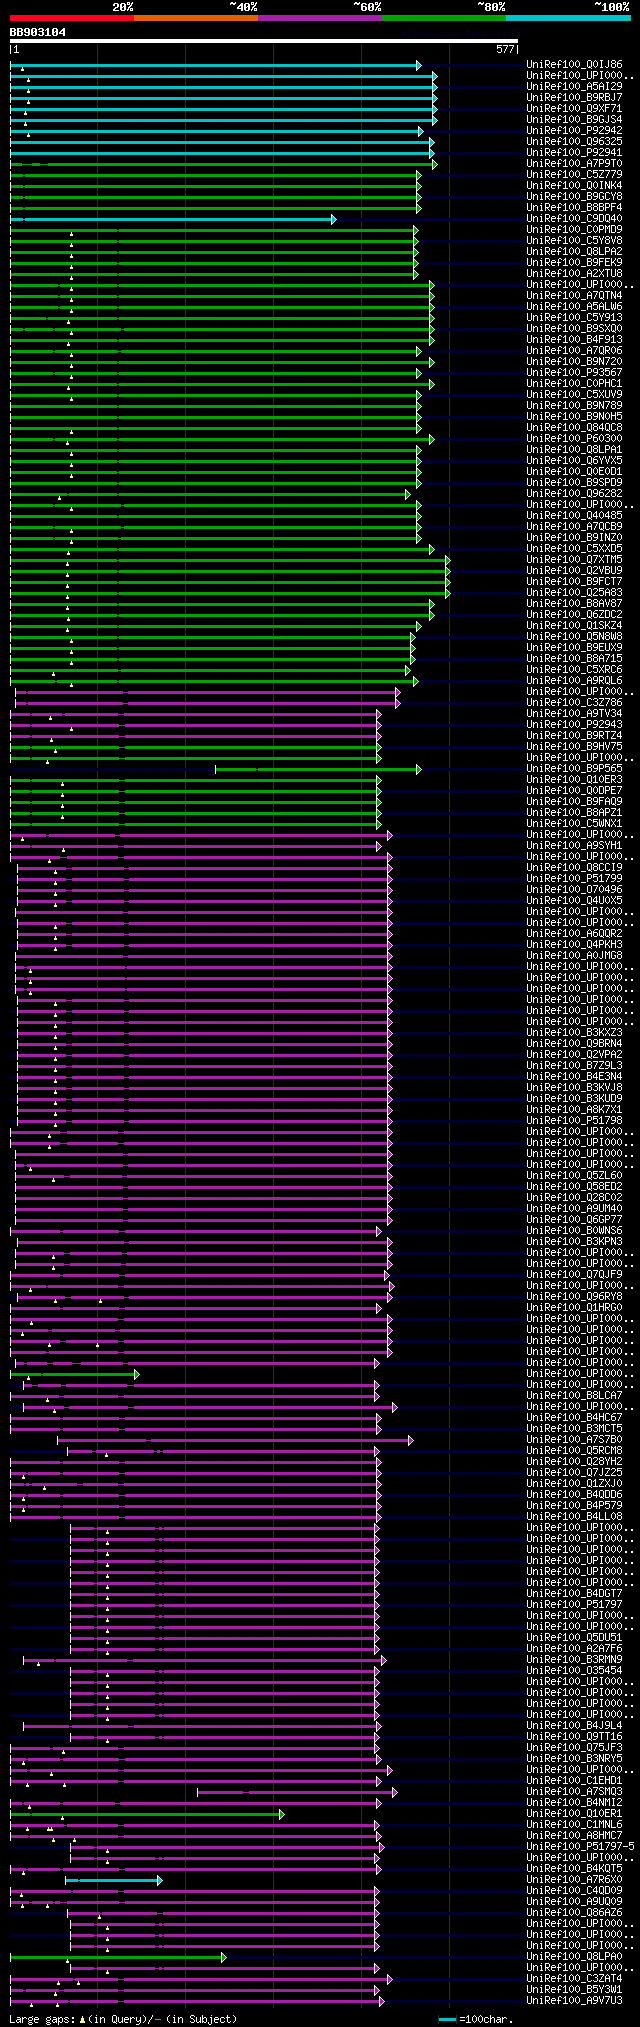Select the UniRef100_B8LCA7 label
This screenshot has width=640, height=2027.
(x=574, y=1396)
